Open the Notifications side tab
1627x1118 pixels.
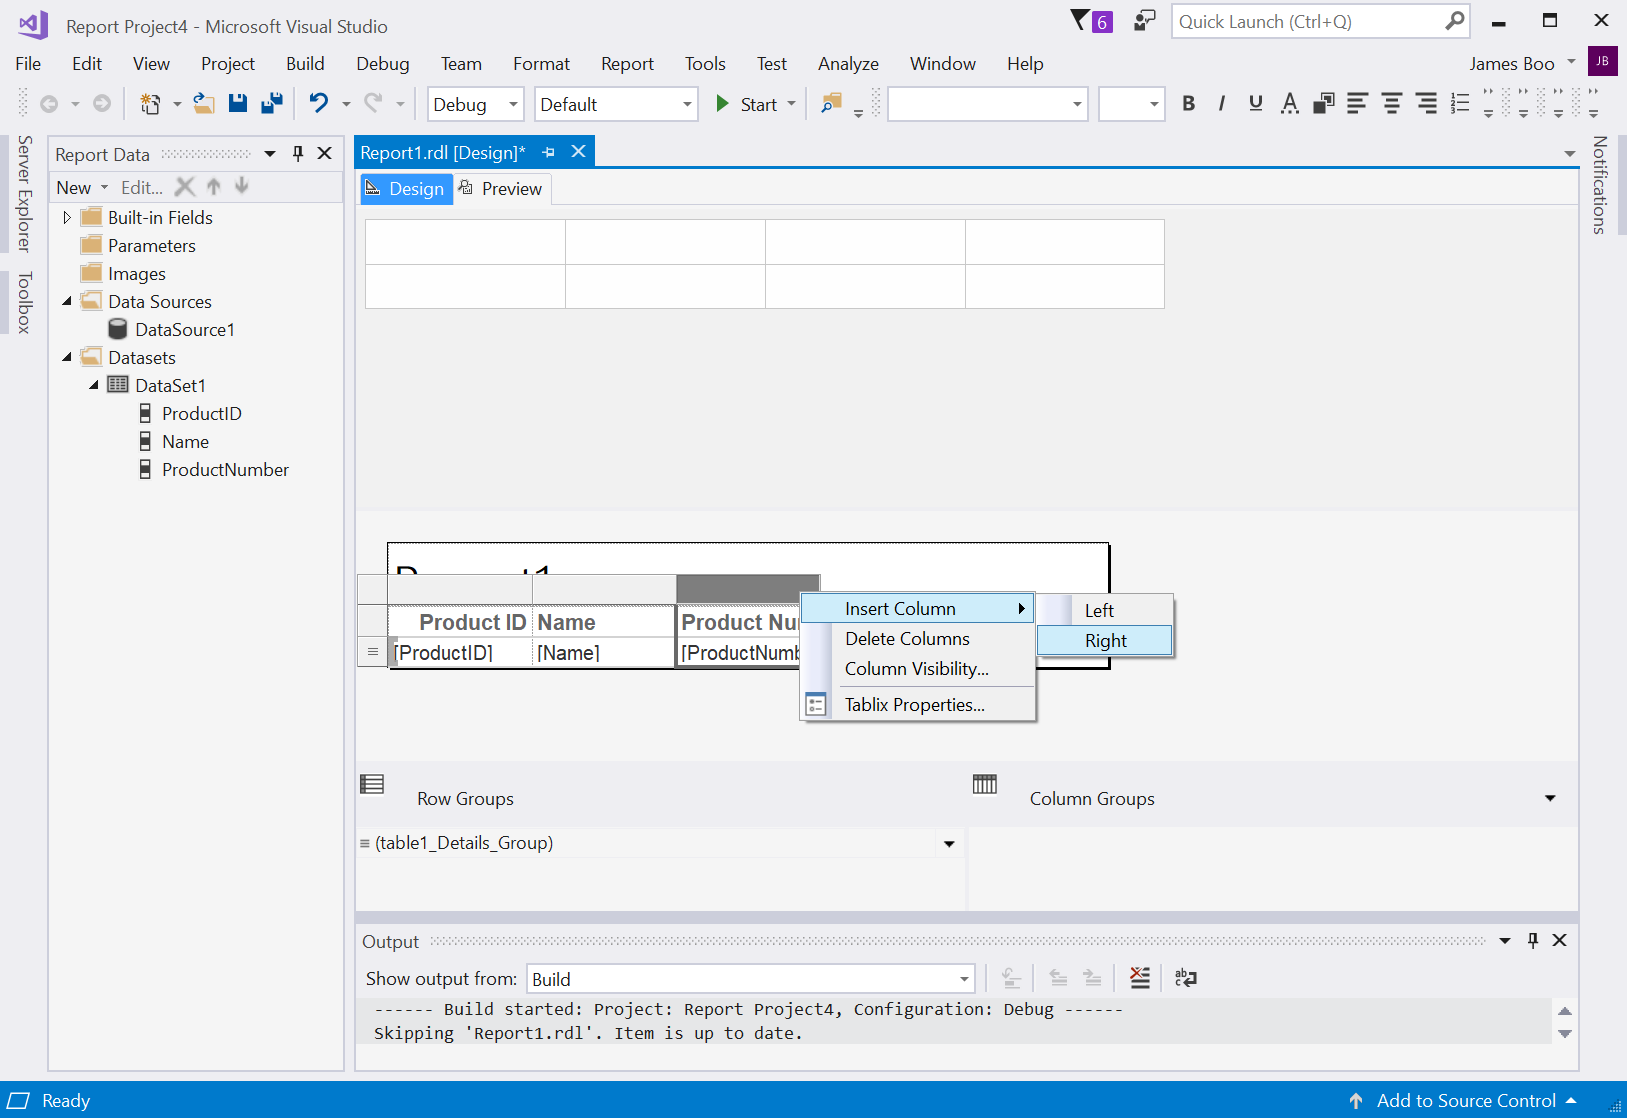(x=1599, y=184)
